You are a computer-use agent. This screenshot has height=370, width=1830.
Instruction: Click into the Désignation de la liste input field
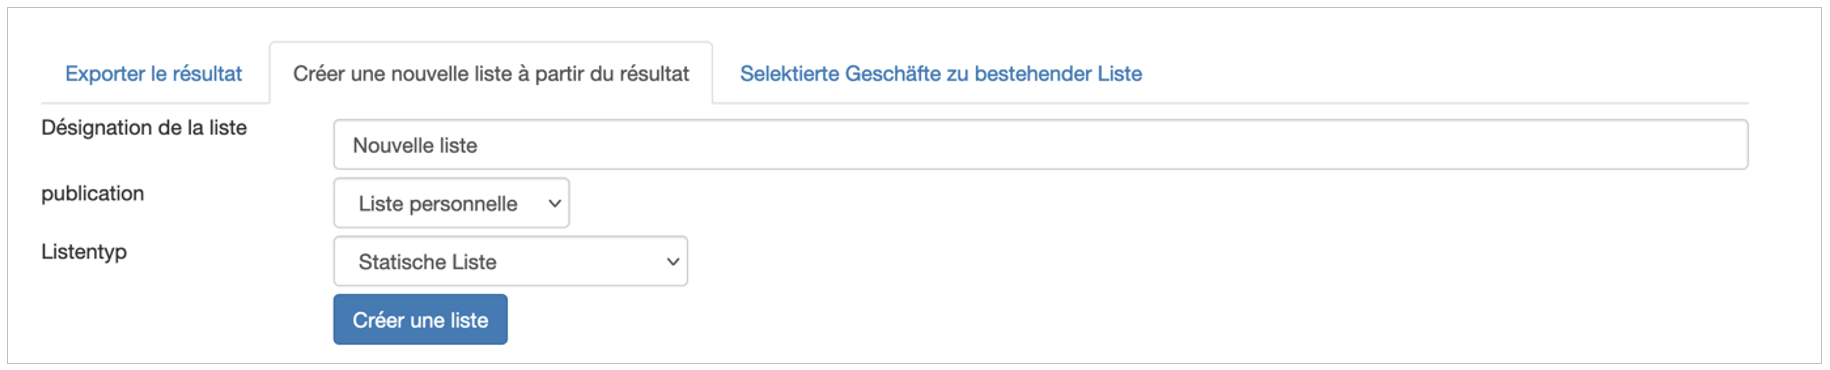tap(1040, 145)
